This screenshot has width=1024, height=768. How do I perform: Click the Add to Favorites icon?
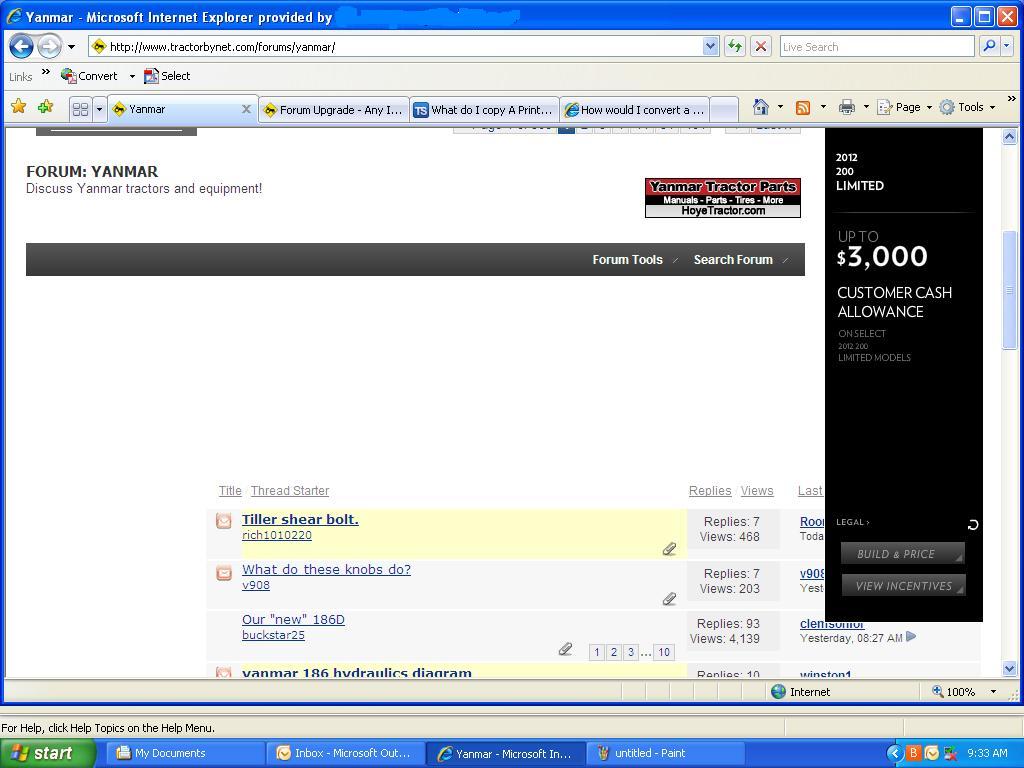click(45, 107)
